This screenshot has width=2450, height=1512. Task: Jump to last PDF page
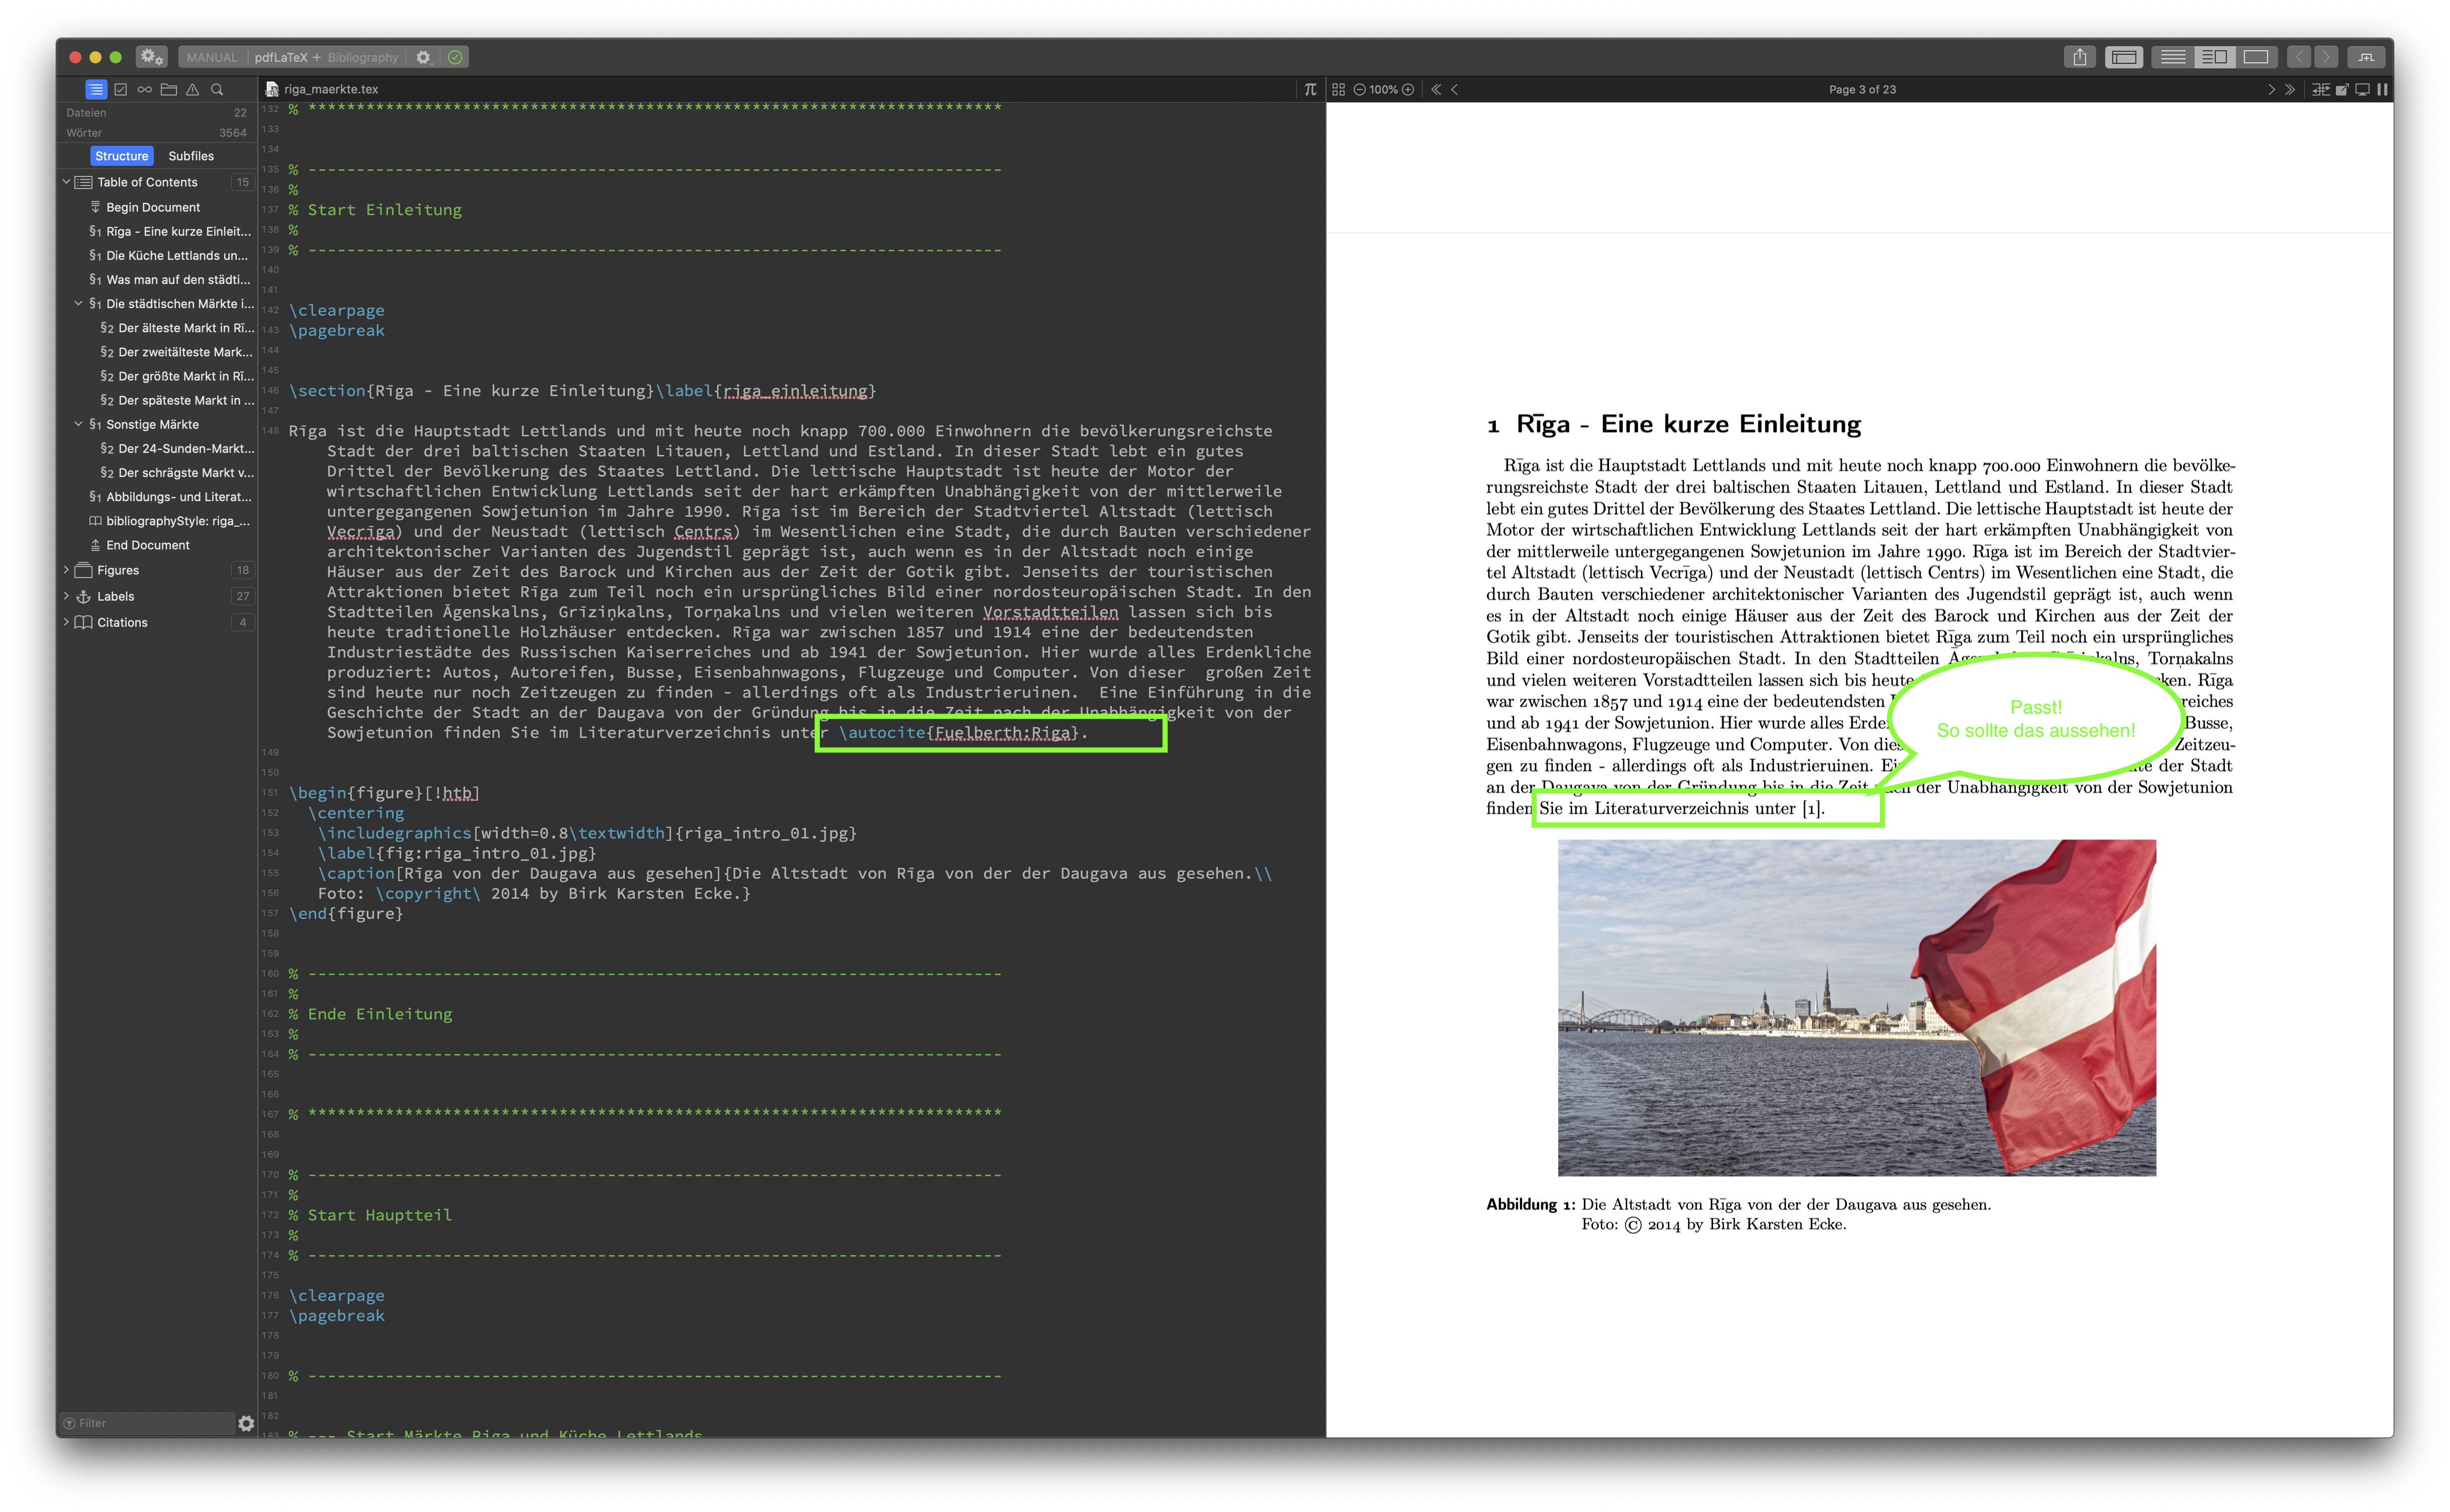2290,89
